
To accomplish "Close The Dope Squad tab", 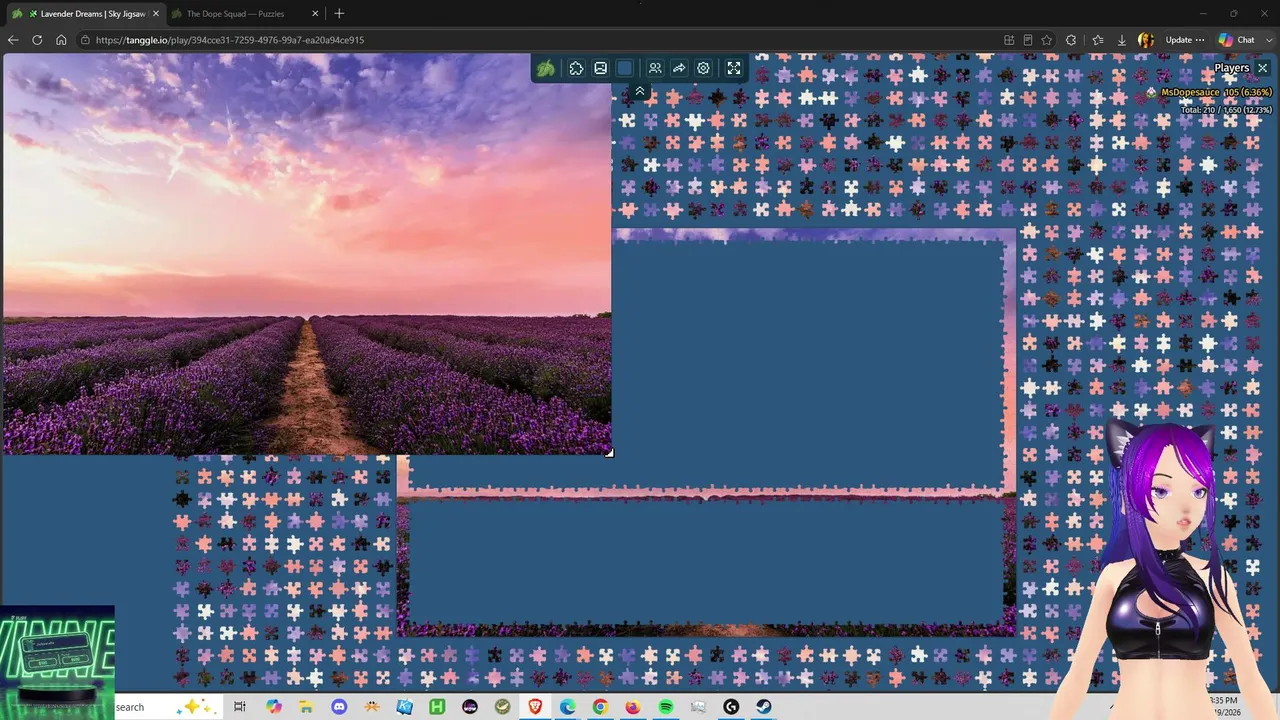I will pyautogui.click(x=316, y=14).
